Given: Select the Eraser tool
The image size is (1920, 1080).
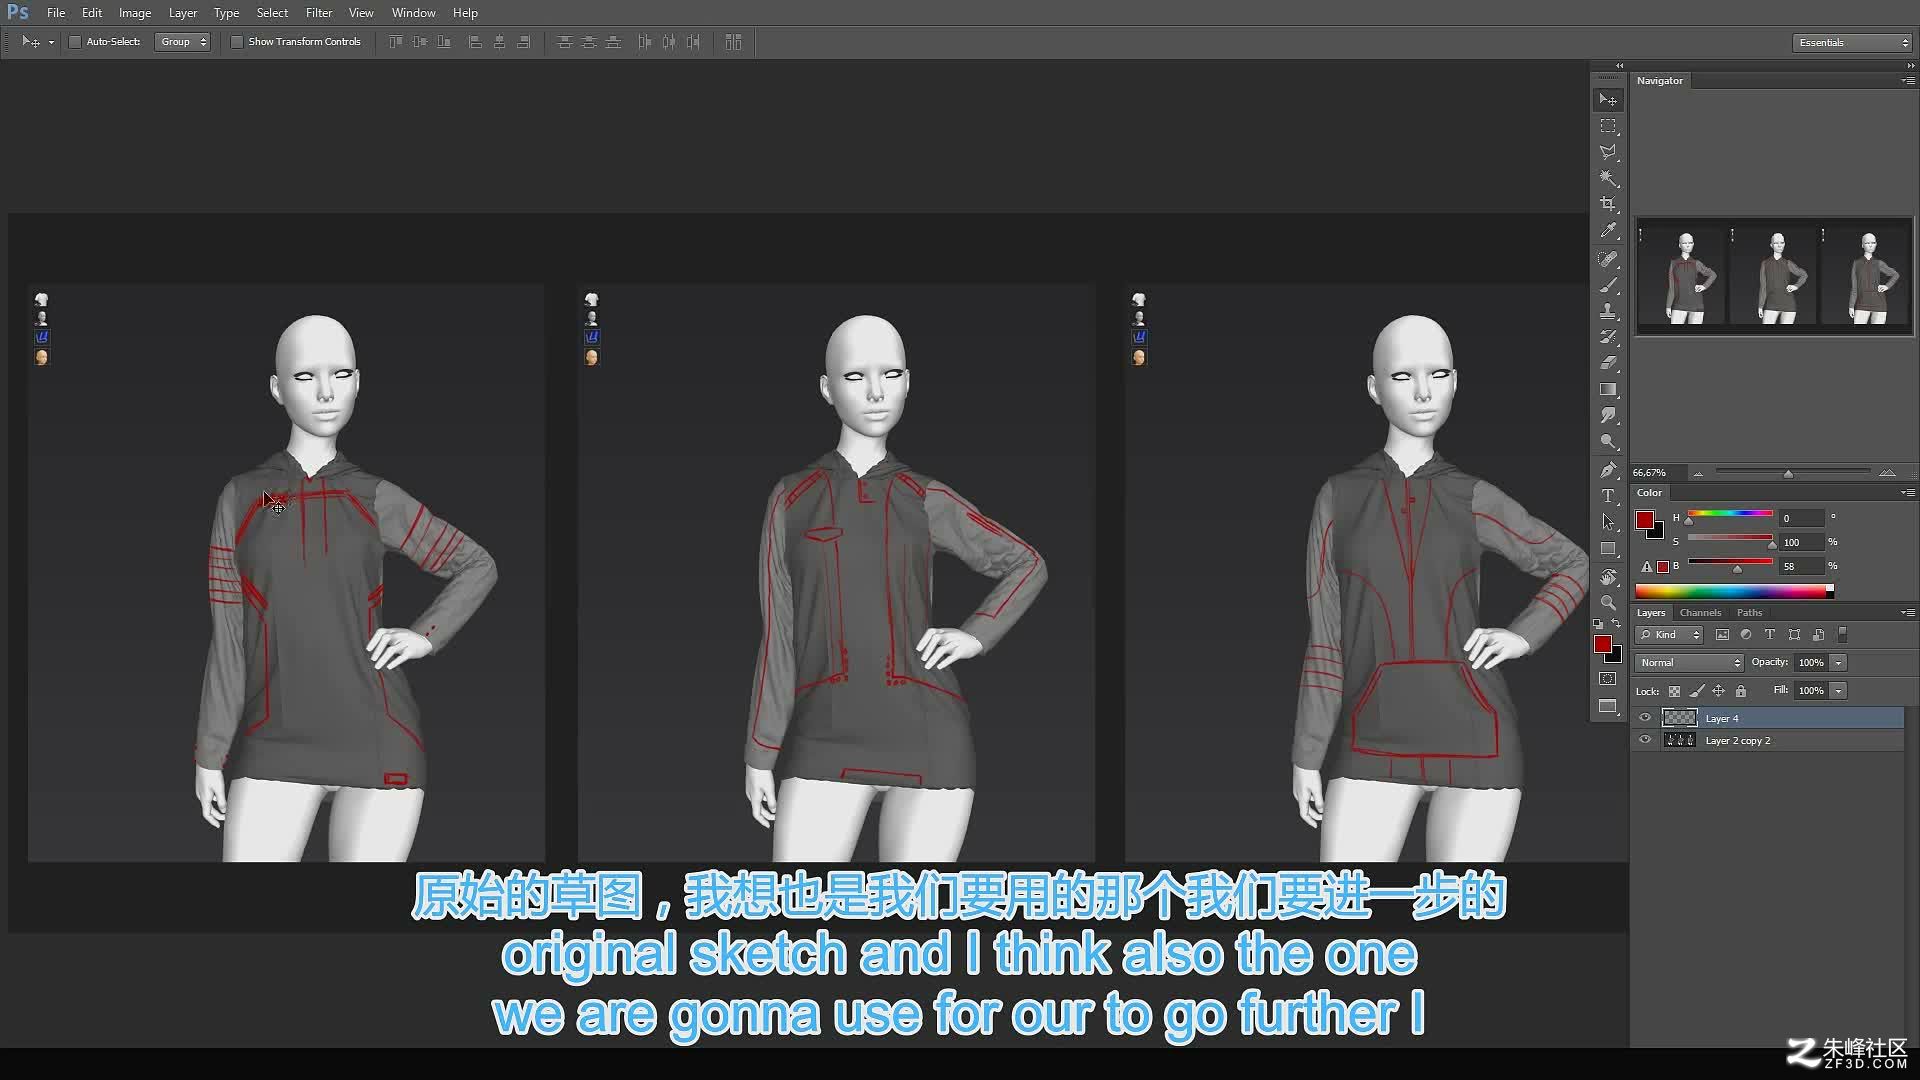Looking at the screenshot, I should pos(1608,363).
